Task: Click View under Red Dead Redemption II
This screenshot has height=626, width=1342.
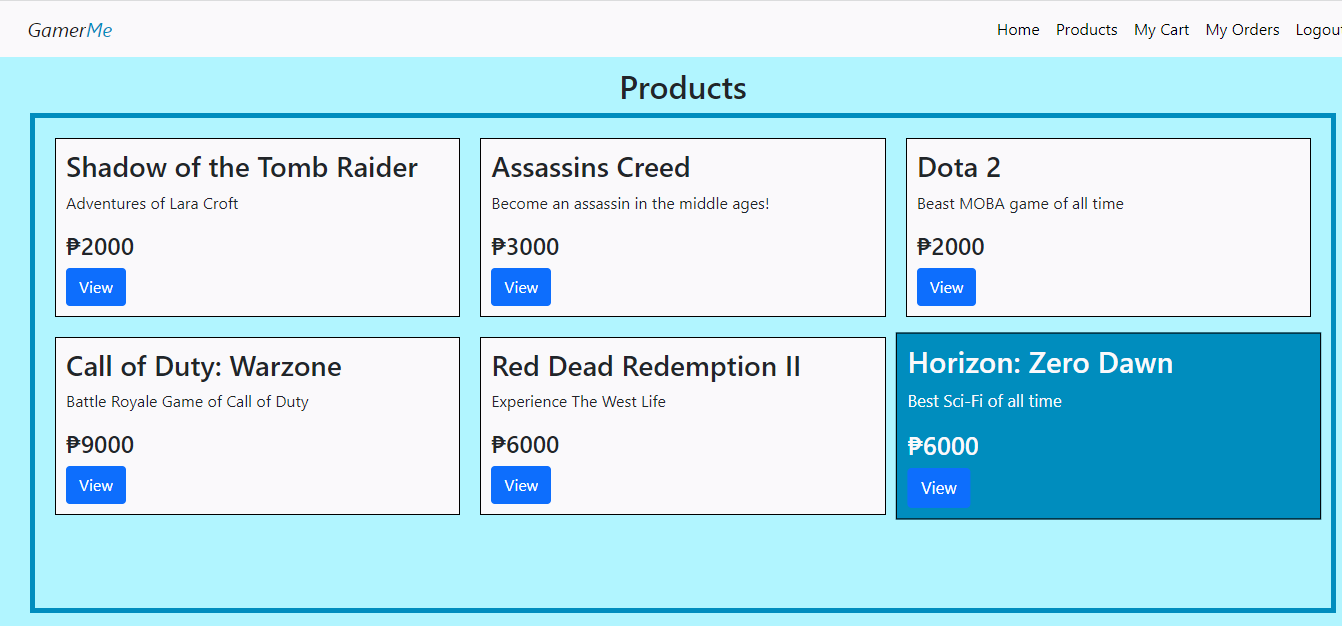Action: pyautogui.click(x=521, y=485)
